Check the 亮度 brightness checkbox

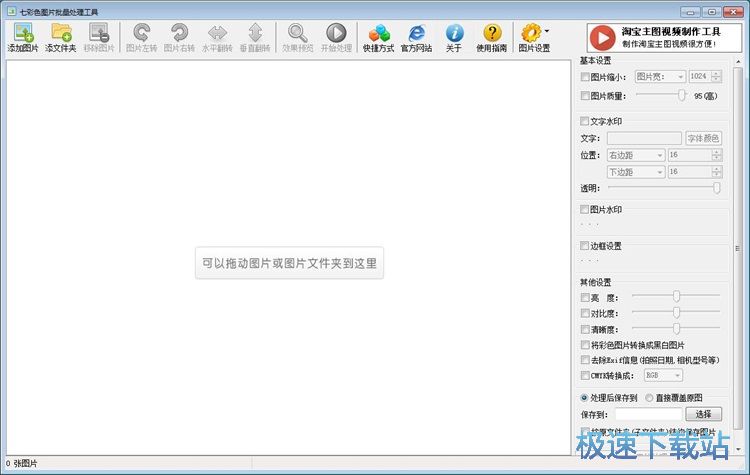click(x=585, y=298)
